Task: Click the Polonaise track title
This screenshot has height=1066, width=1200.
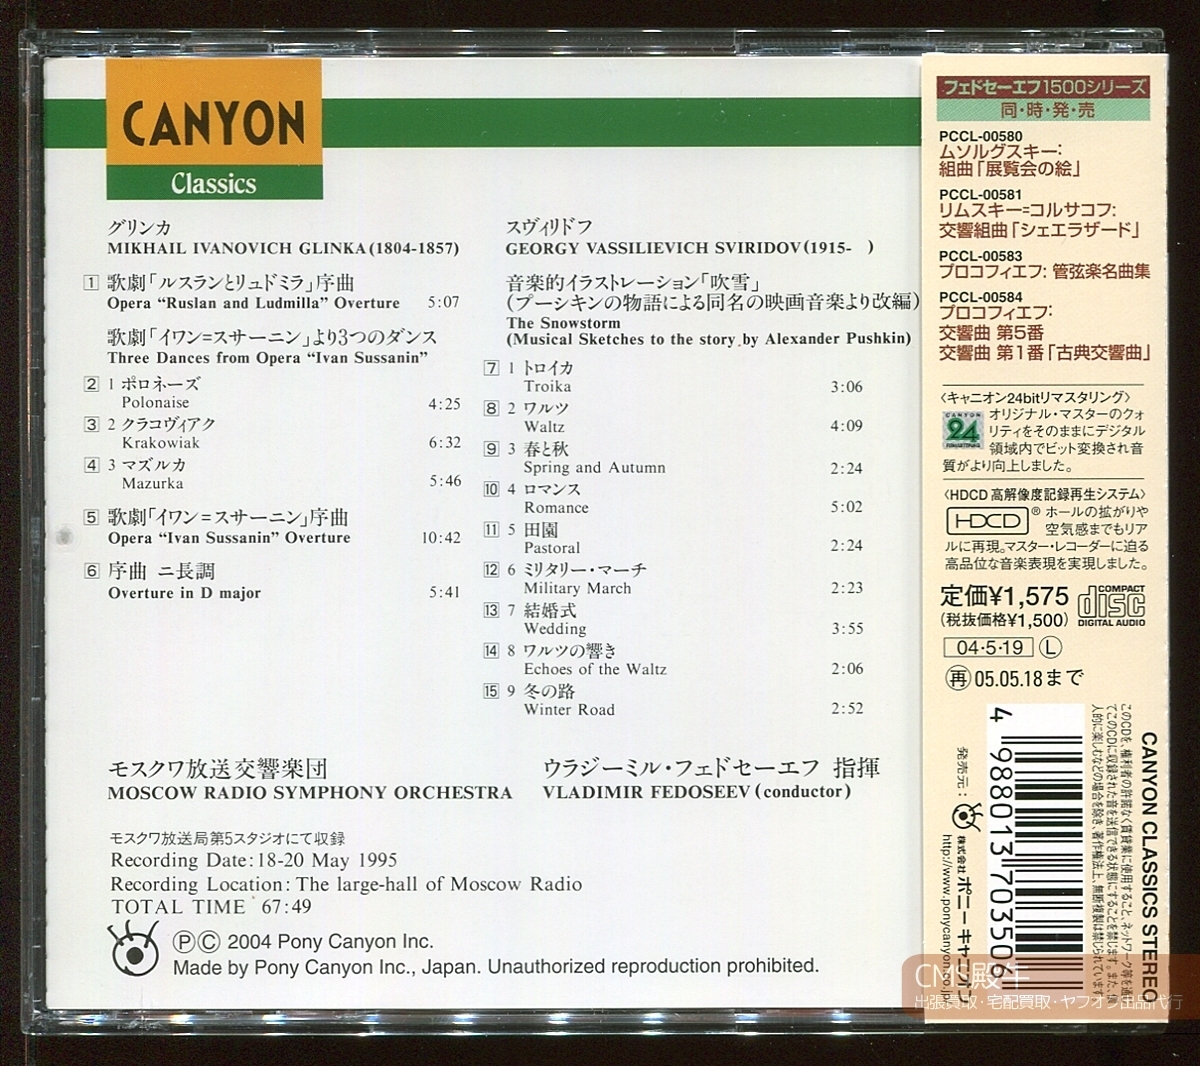Action: (156, 402)
